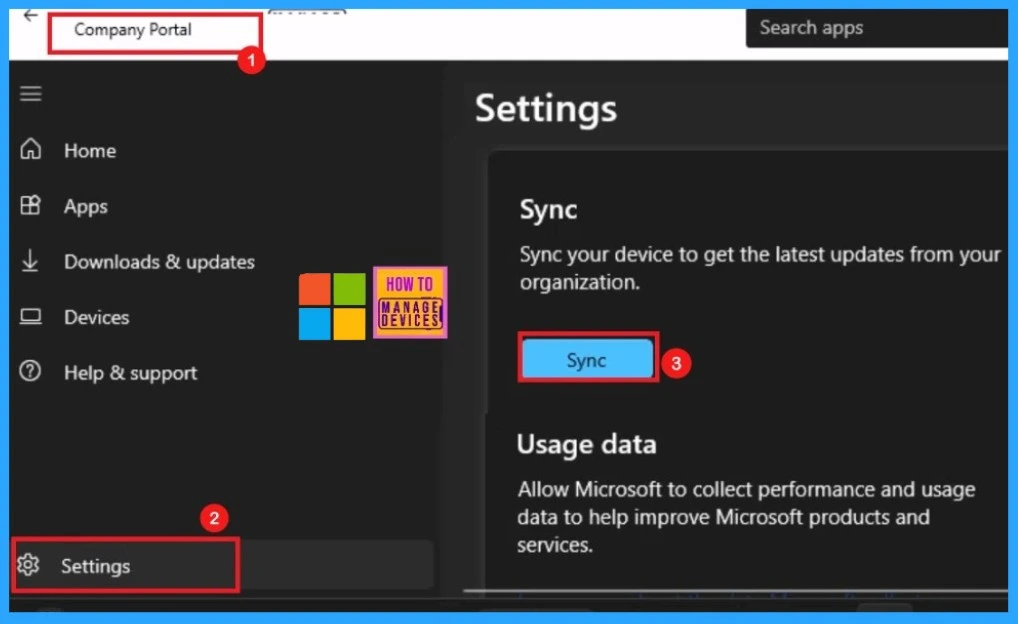Click the Settings page heading
1018x624 pixels.
(x=546, y=108)
